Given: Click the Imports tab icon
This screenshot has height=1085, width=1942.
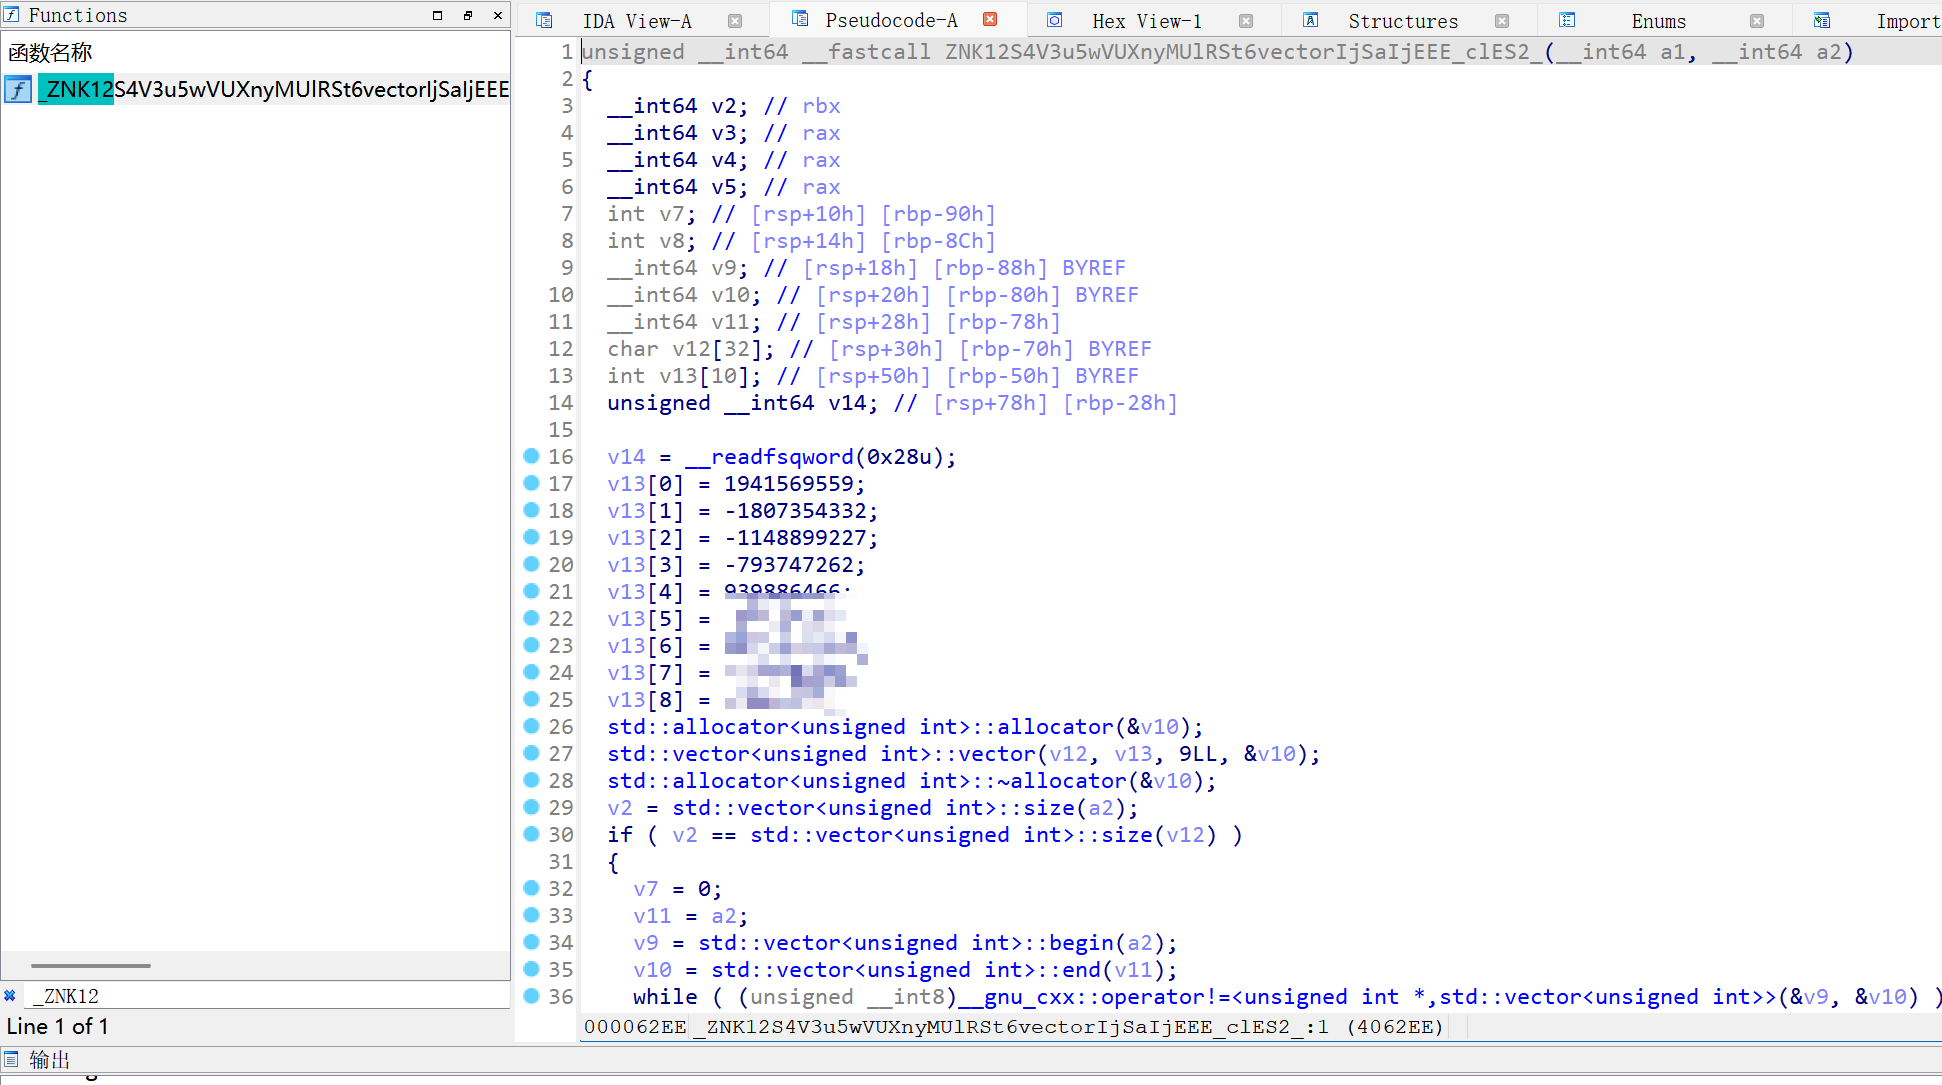Looking at the screenshot, I should click(1822, 20).
